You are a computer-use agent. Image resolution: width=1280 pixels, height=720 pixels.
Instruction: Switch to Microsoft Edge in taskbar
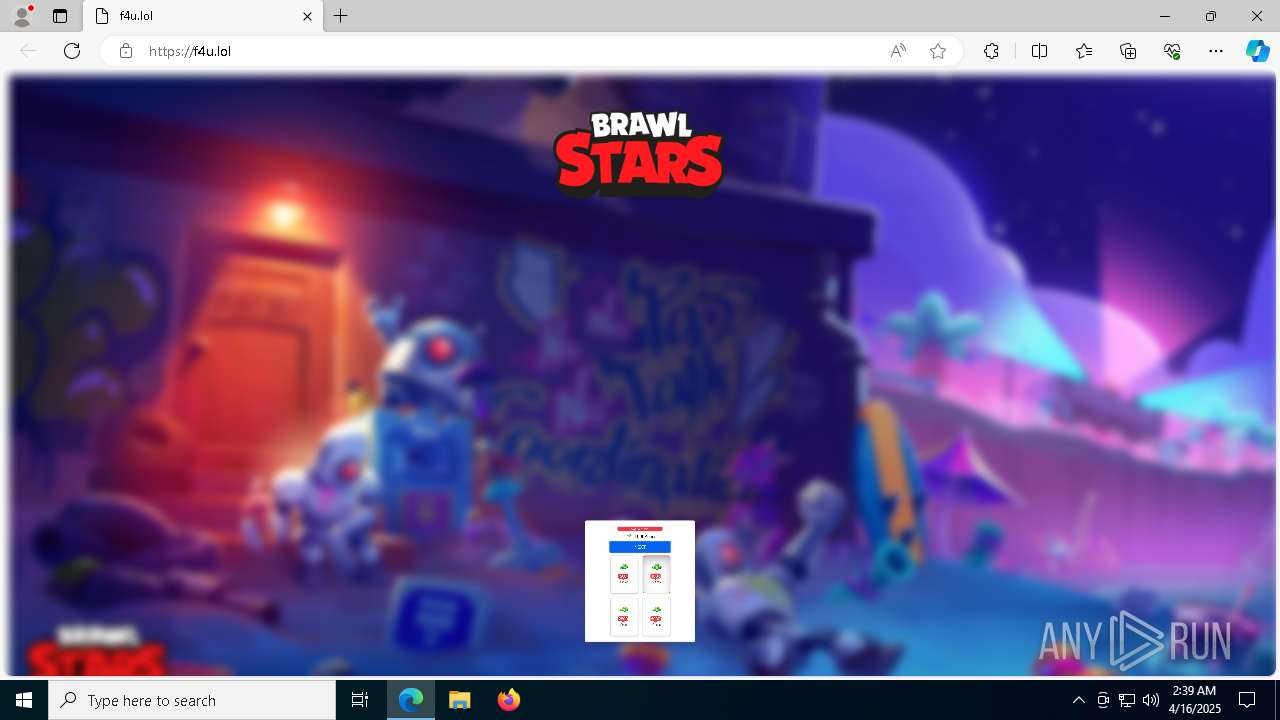coord(412,700)
